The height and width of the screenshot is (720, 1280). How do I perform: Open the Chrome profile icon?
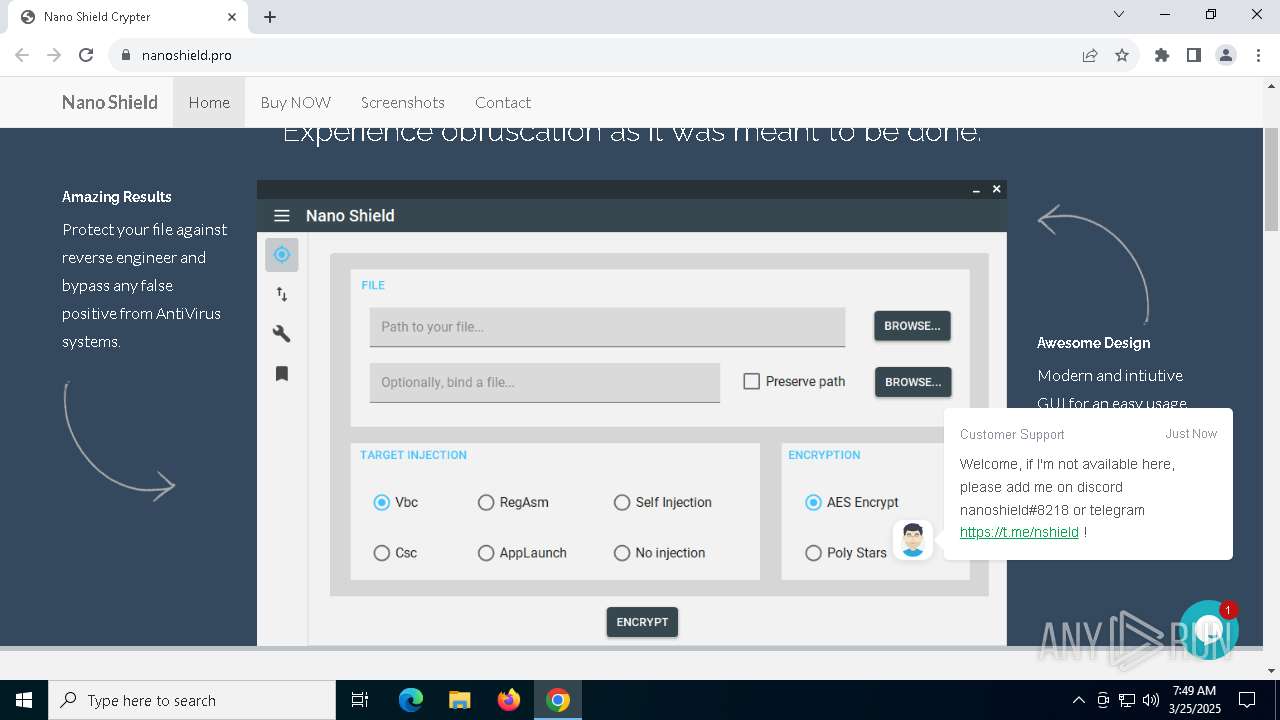pos(1226,55)
